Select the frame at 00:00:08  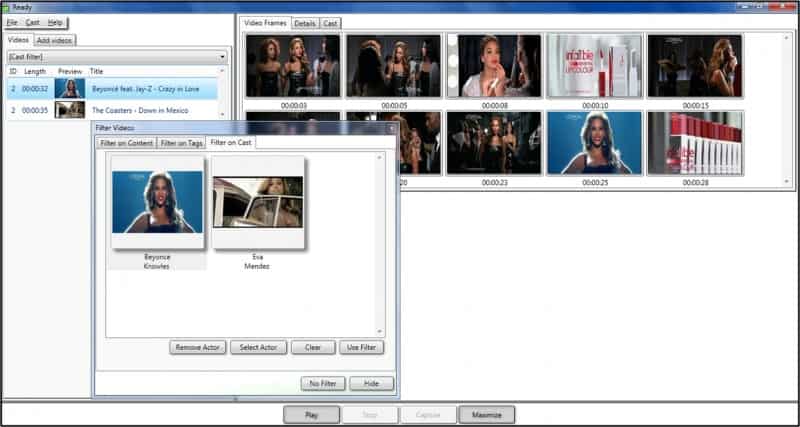[494, 66]
